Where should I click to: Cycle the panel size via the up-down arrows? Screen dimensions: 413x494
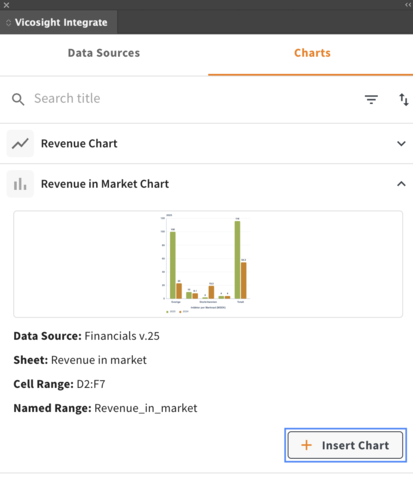coord(9,23)
